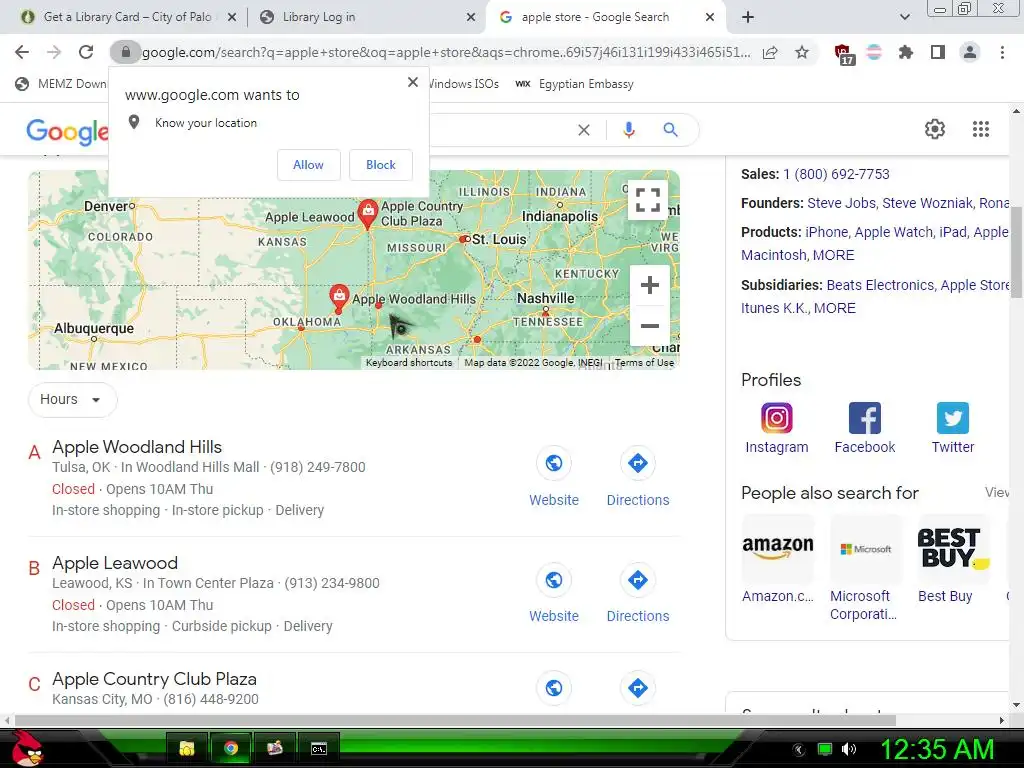Open Egyptian Embassy bookmark
Viewport: 1024px width, 768px height.
pyautogui.click(x=574, y=84)
